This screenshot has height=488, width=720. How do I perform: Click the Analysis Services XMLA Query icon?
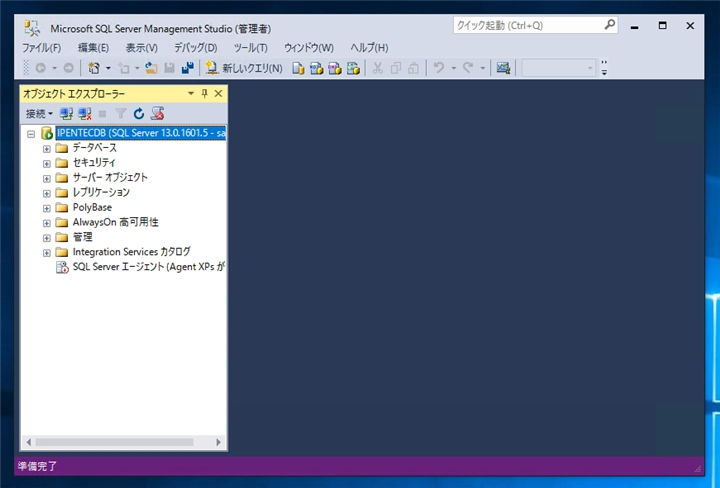[x=353, y=69]
